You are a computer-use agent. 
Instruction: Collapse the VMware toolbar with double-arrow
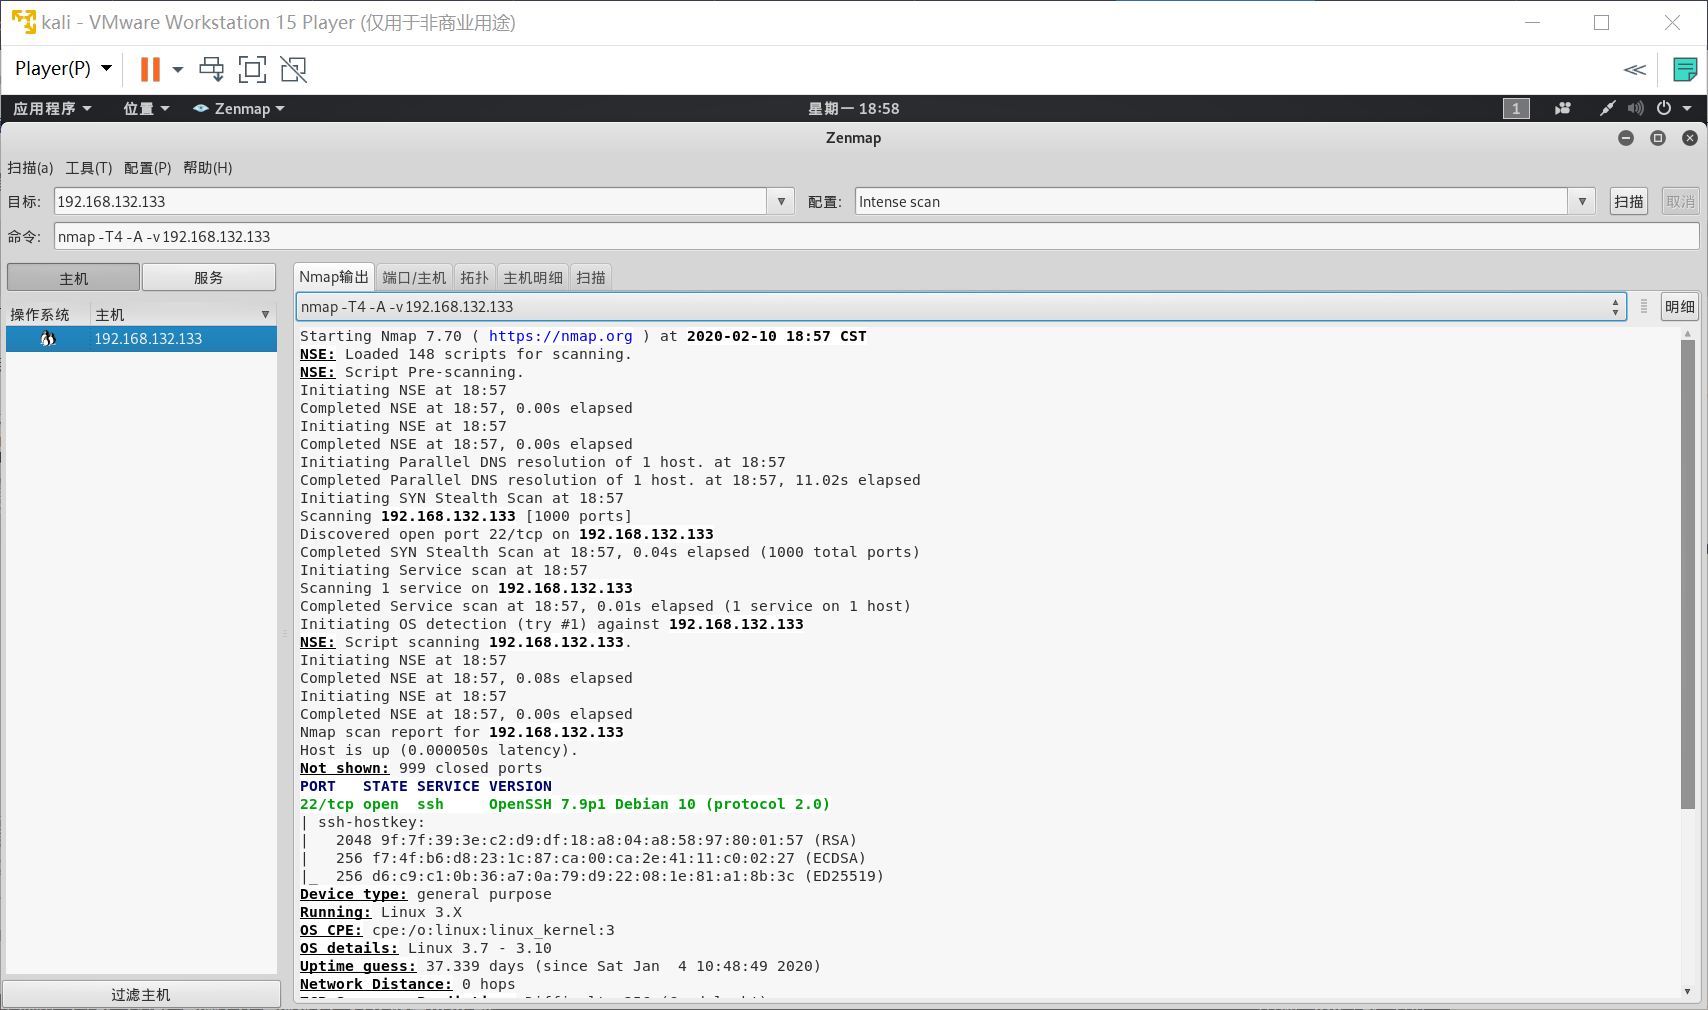tap(1635, 69)
